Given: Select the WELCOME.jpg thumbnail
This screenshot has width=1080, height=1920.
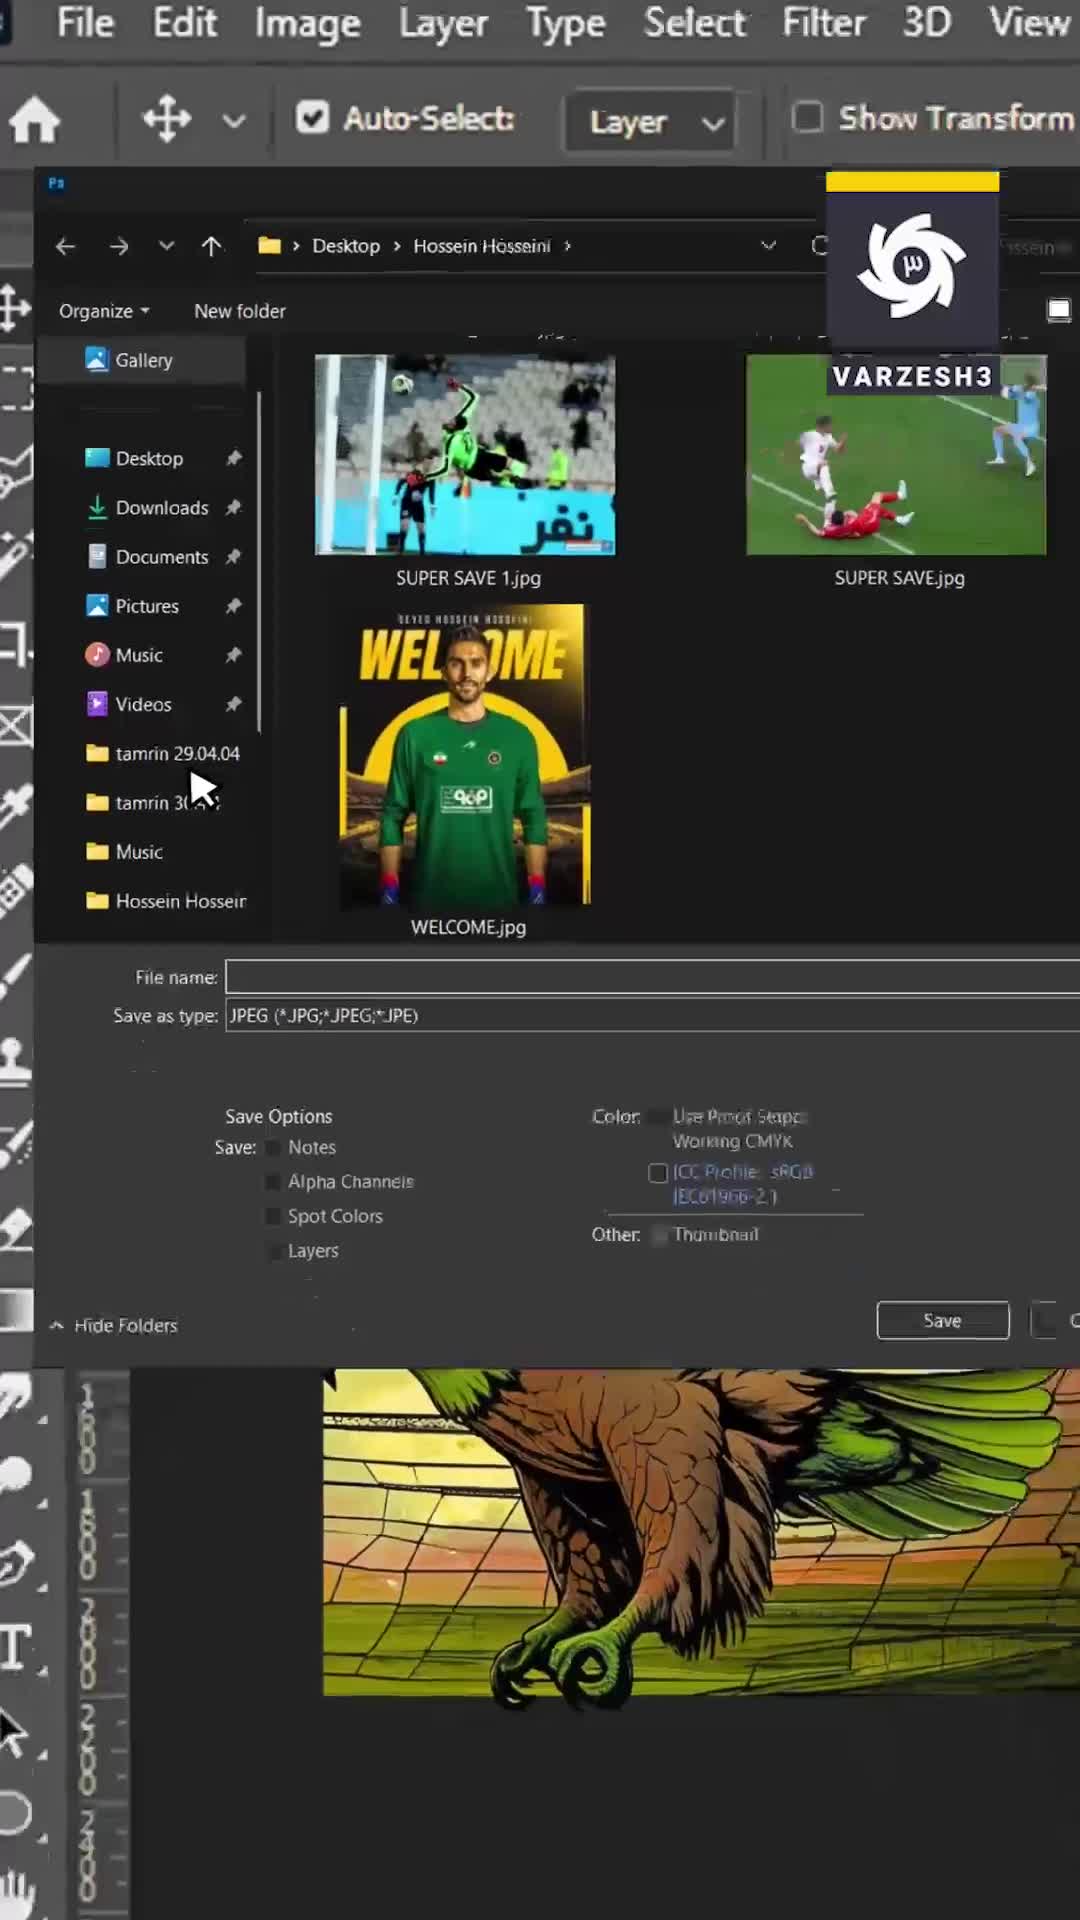Looking at the screenshot, I should pos(466,755).
